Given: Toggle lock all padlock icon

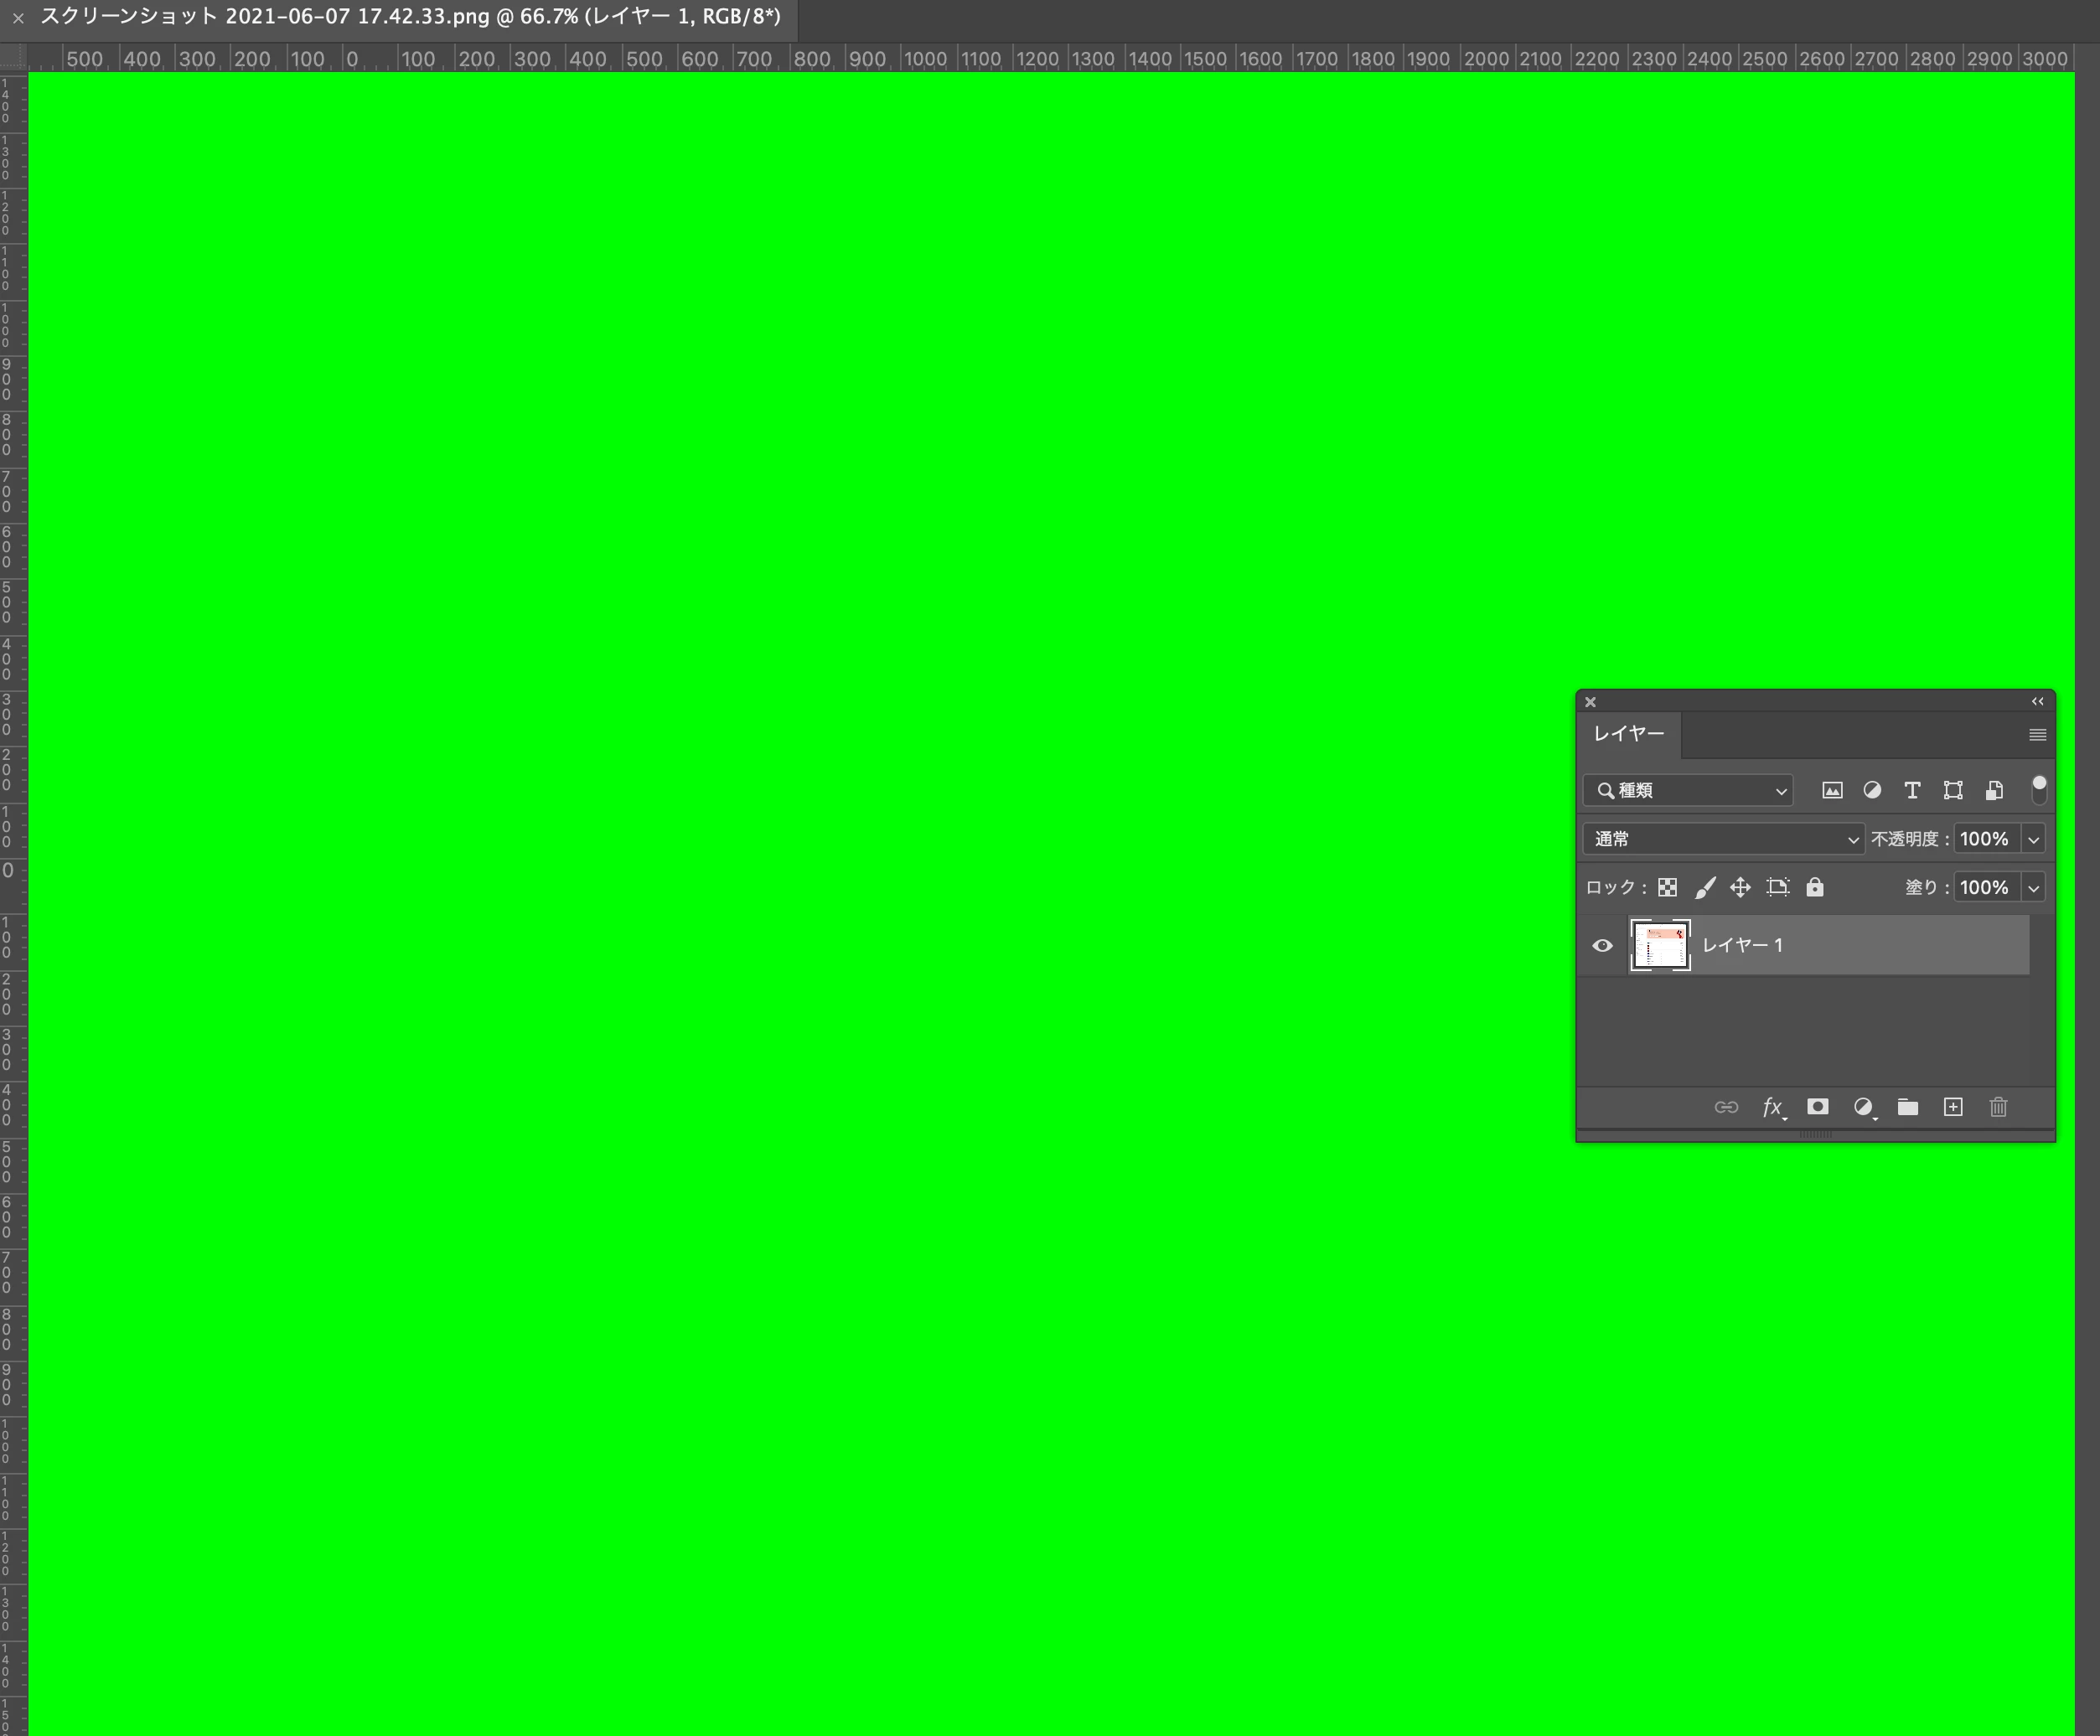Looking at the screenshot, I should (x=1815, y=887).
